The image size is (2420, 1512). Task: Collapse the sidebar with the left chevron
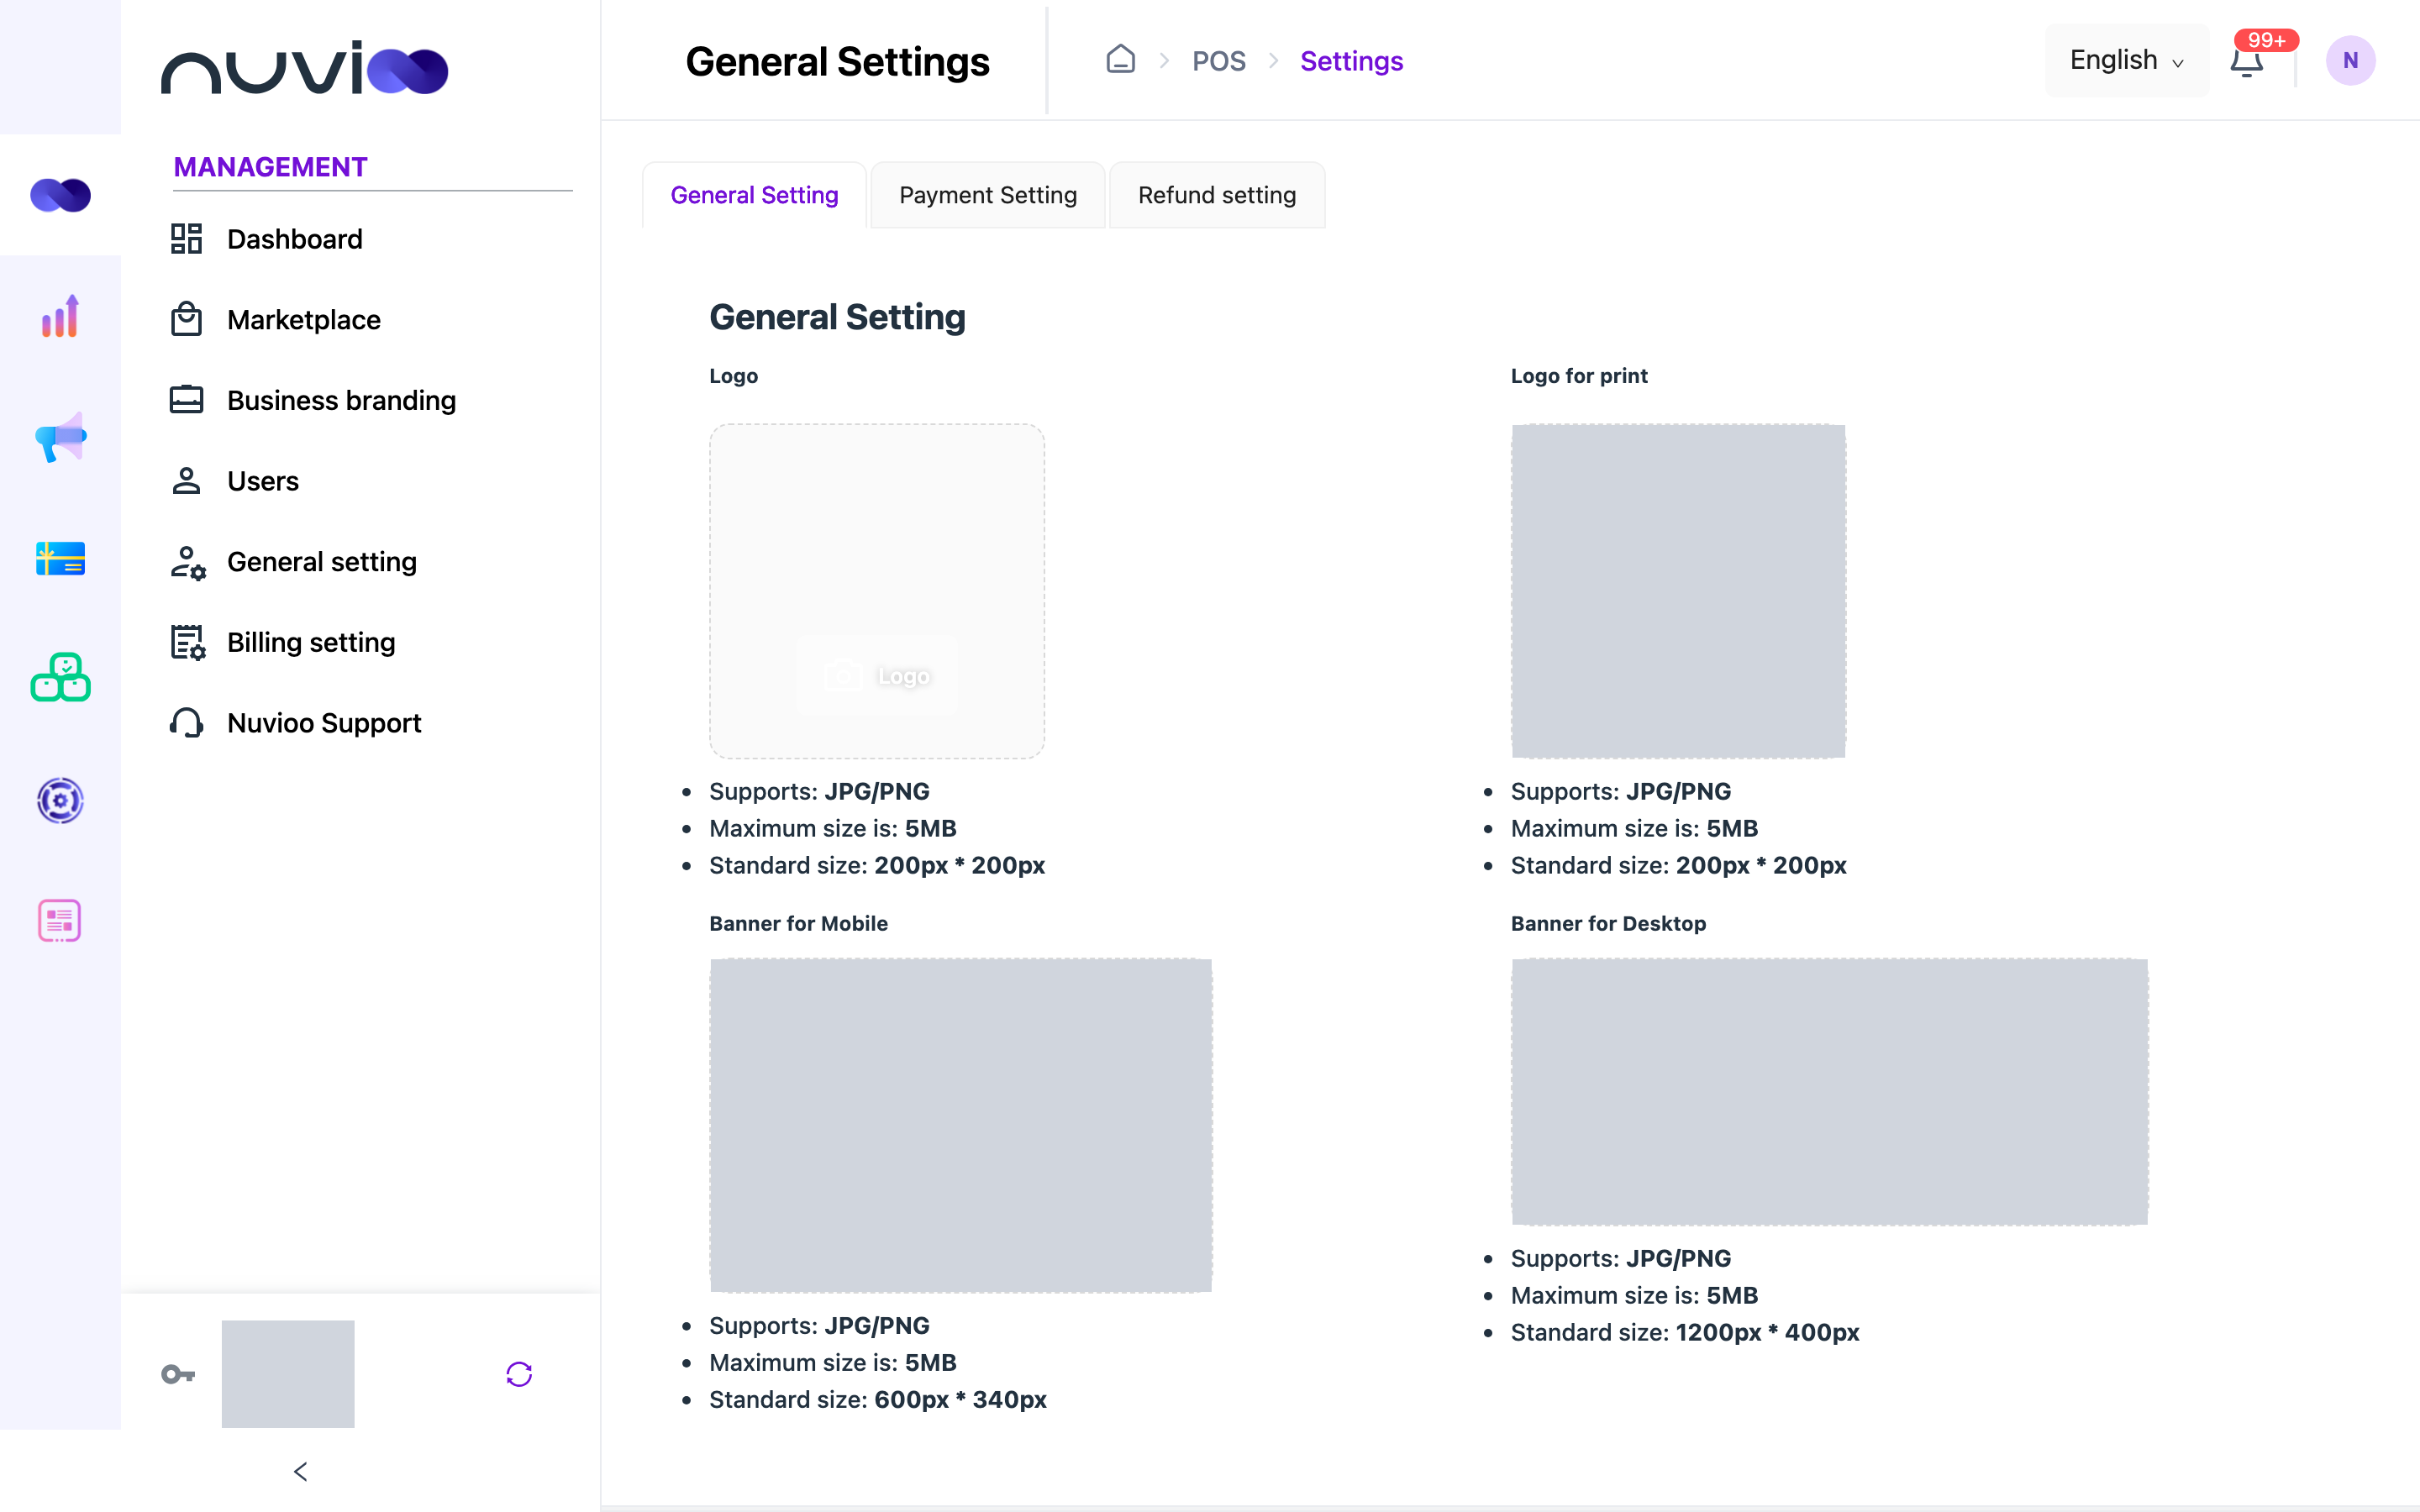pyautogui.click(x=301, y=1471)
